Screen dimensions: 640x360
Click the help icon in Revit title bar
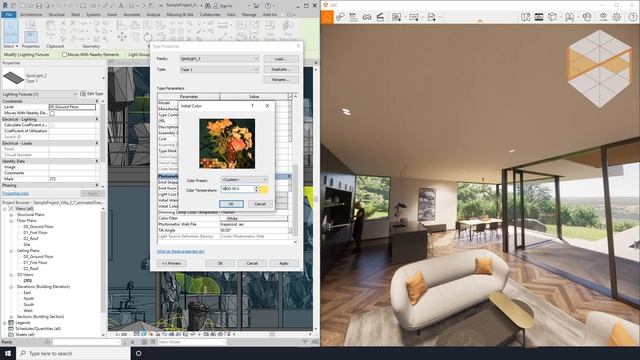268,6
